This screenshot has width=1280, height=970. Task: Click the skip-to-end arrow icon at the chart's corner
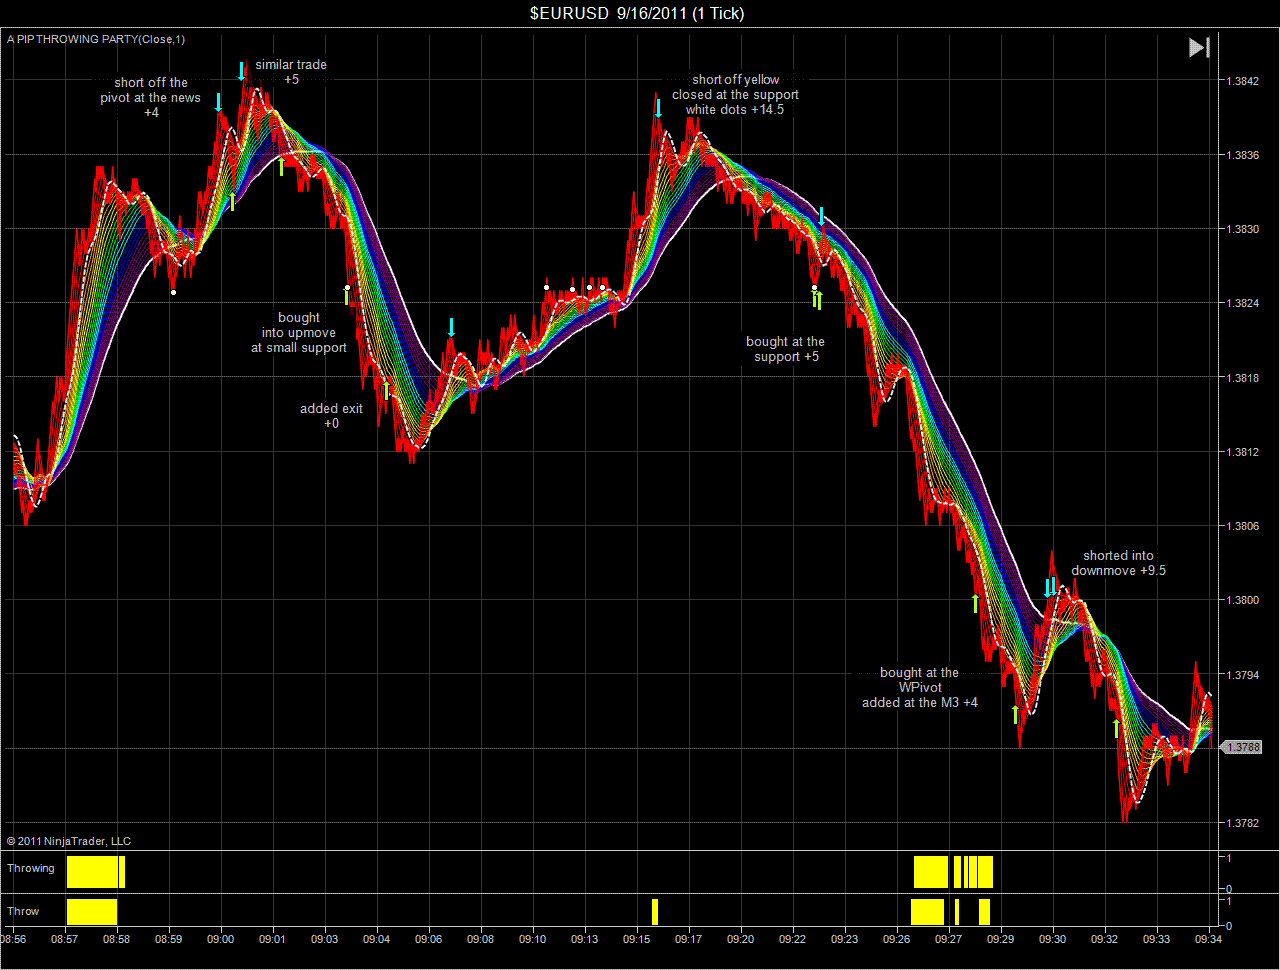click(1199, 47)
